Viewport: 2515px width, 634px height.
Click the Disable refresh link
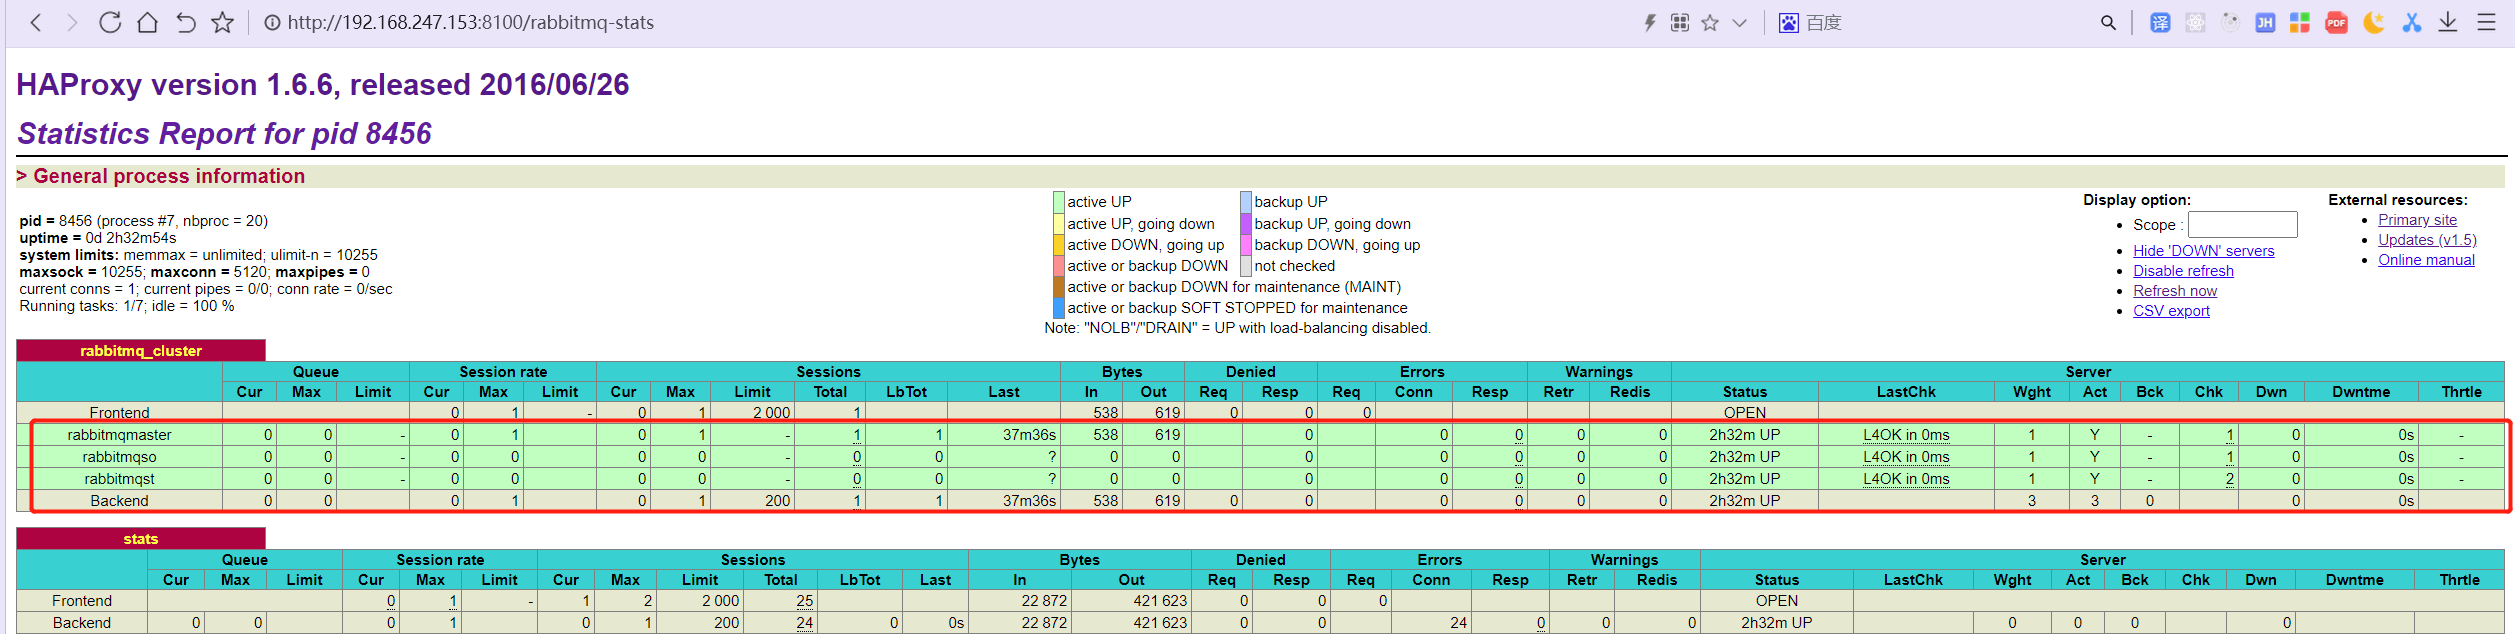(2183, 271)
